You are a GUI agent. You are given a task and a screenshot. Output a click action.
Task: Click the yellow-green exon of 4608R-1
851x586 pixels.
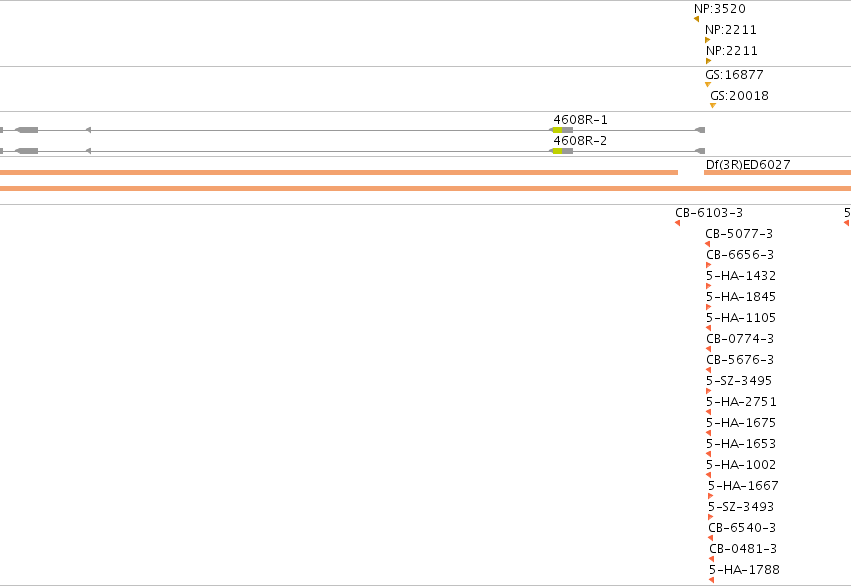557,130
